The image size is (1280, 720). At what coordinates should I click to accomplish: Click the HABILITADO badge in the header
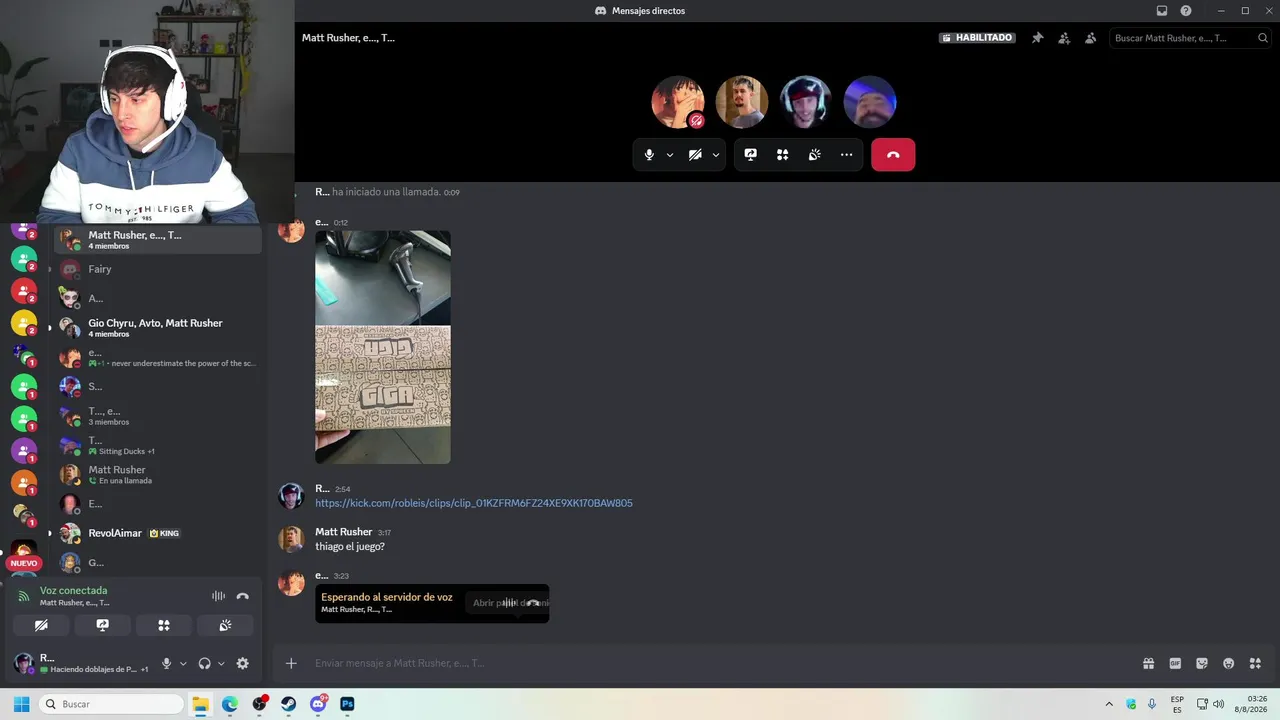coord(977,38)
